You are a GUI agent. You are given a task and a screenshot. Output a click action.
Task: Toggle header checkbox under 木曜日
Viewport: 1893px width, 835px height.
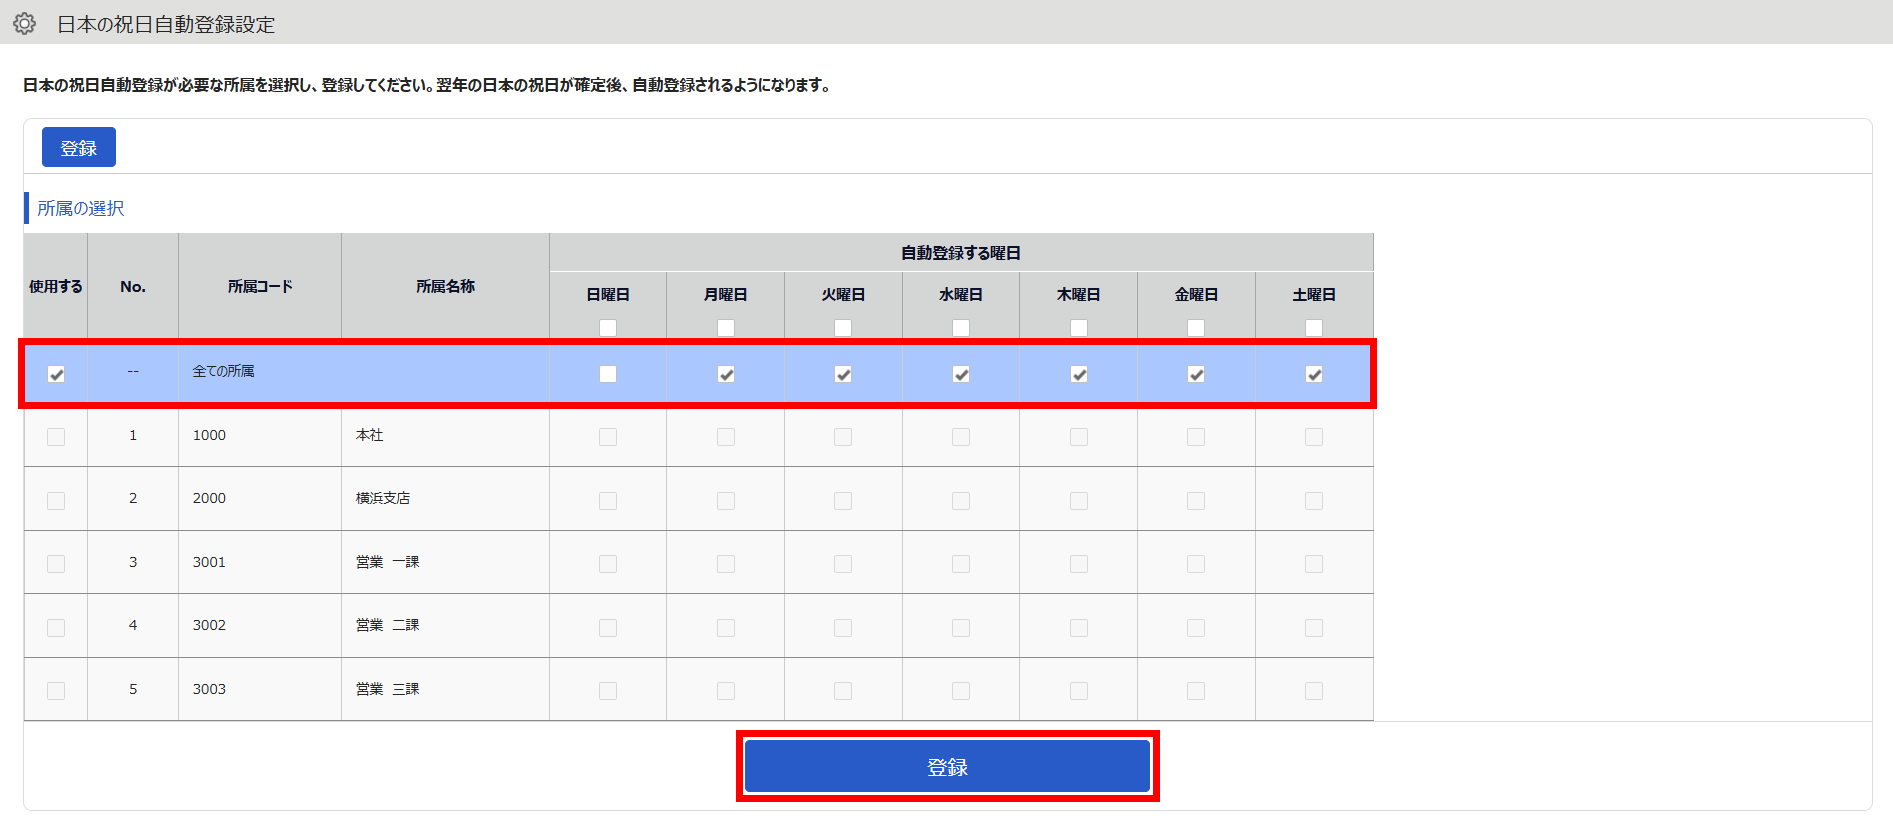[x=1079, y=328]
